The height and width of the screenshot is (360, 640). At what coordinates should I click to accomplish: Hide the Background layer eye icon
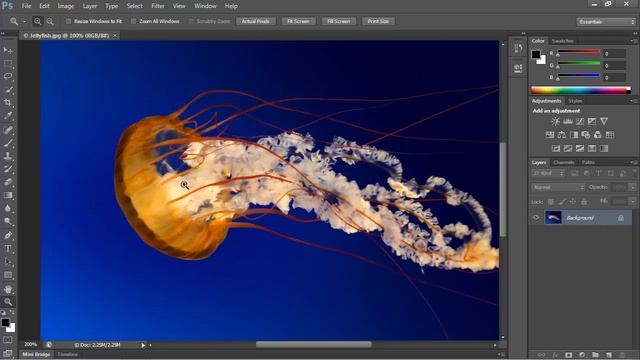536,218
